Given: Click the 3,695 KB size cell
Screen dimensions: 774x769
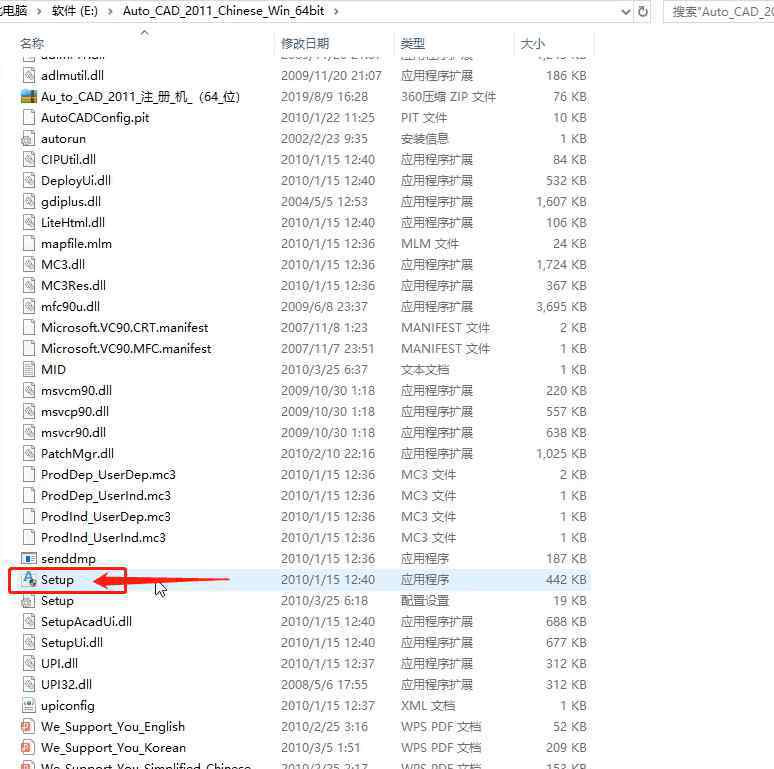Looking at the screenshot, I should point(562,307).
